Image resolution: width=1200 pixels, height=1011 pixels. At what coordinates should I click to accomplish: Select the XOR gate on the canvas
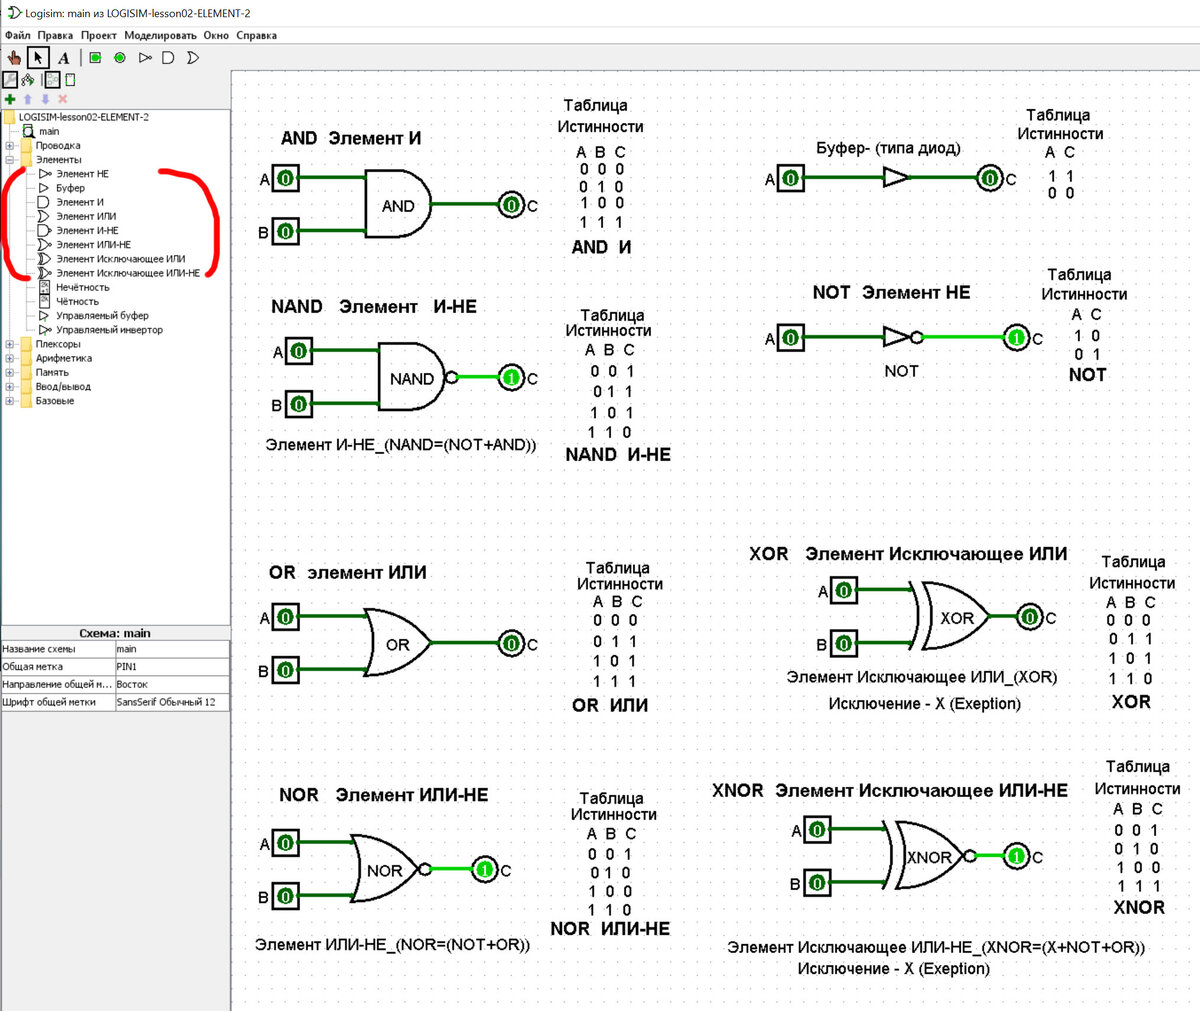click(950, 617)
